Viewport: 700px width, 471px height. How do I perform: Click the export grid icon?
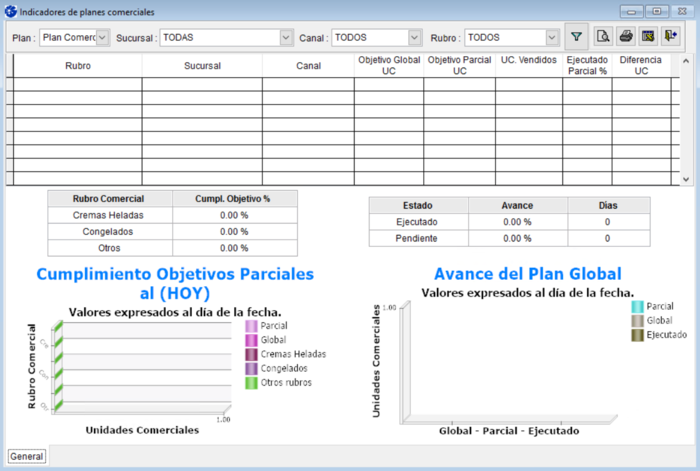tap(647, 37)
